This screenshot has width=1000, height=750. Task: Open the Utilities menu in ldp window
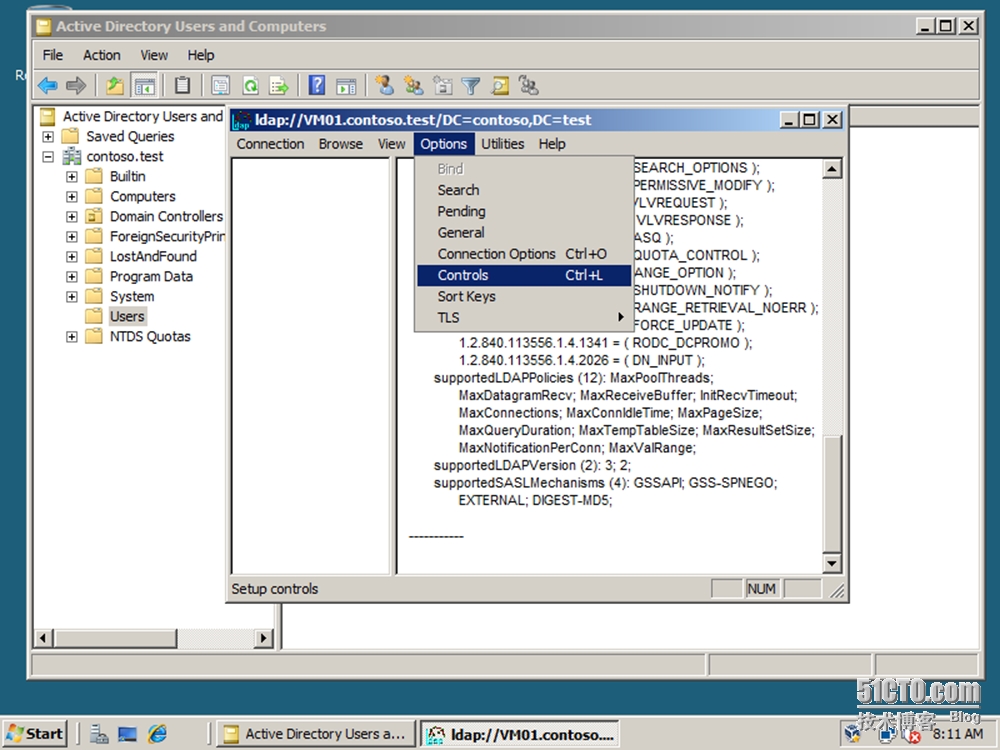[x=503, y=144]
